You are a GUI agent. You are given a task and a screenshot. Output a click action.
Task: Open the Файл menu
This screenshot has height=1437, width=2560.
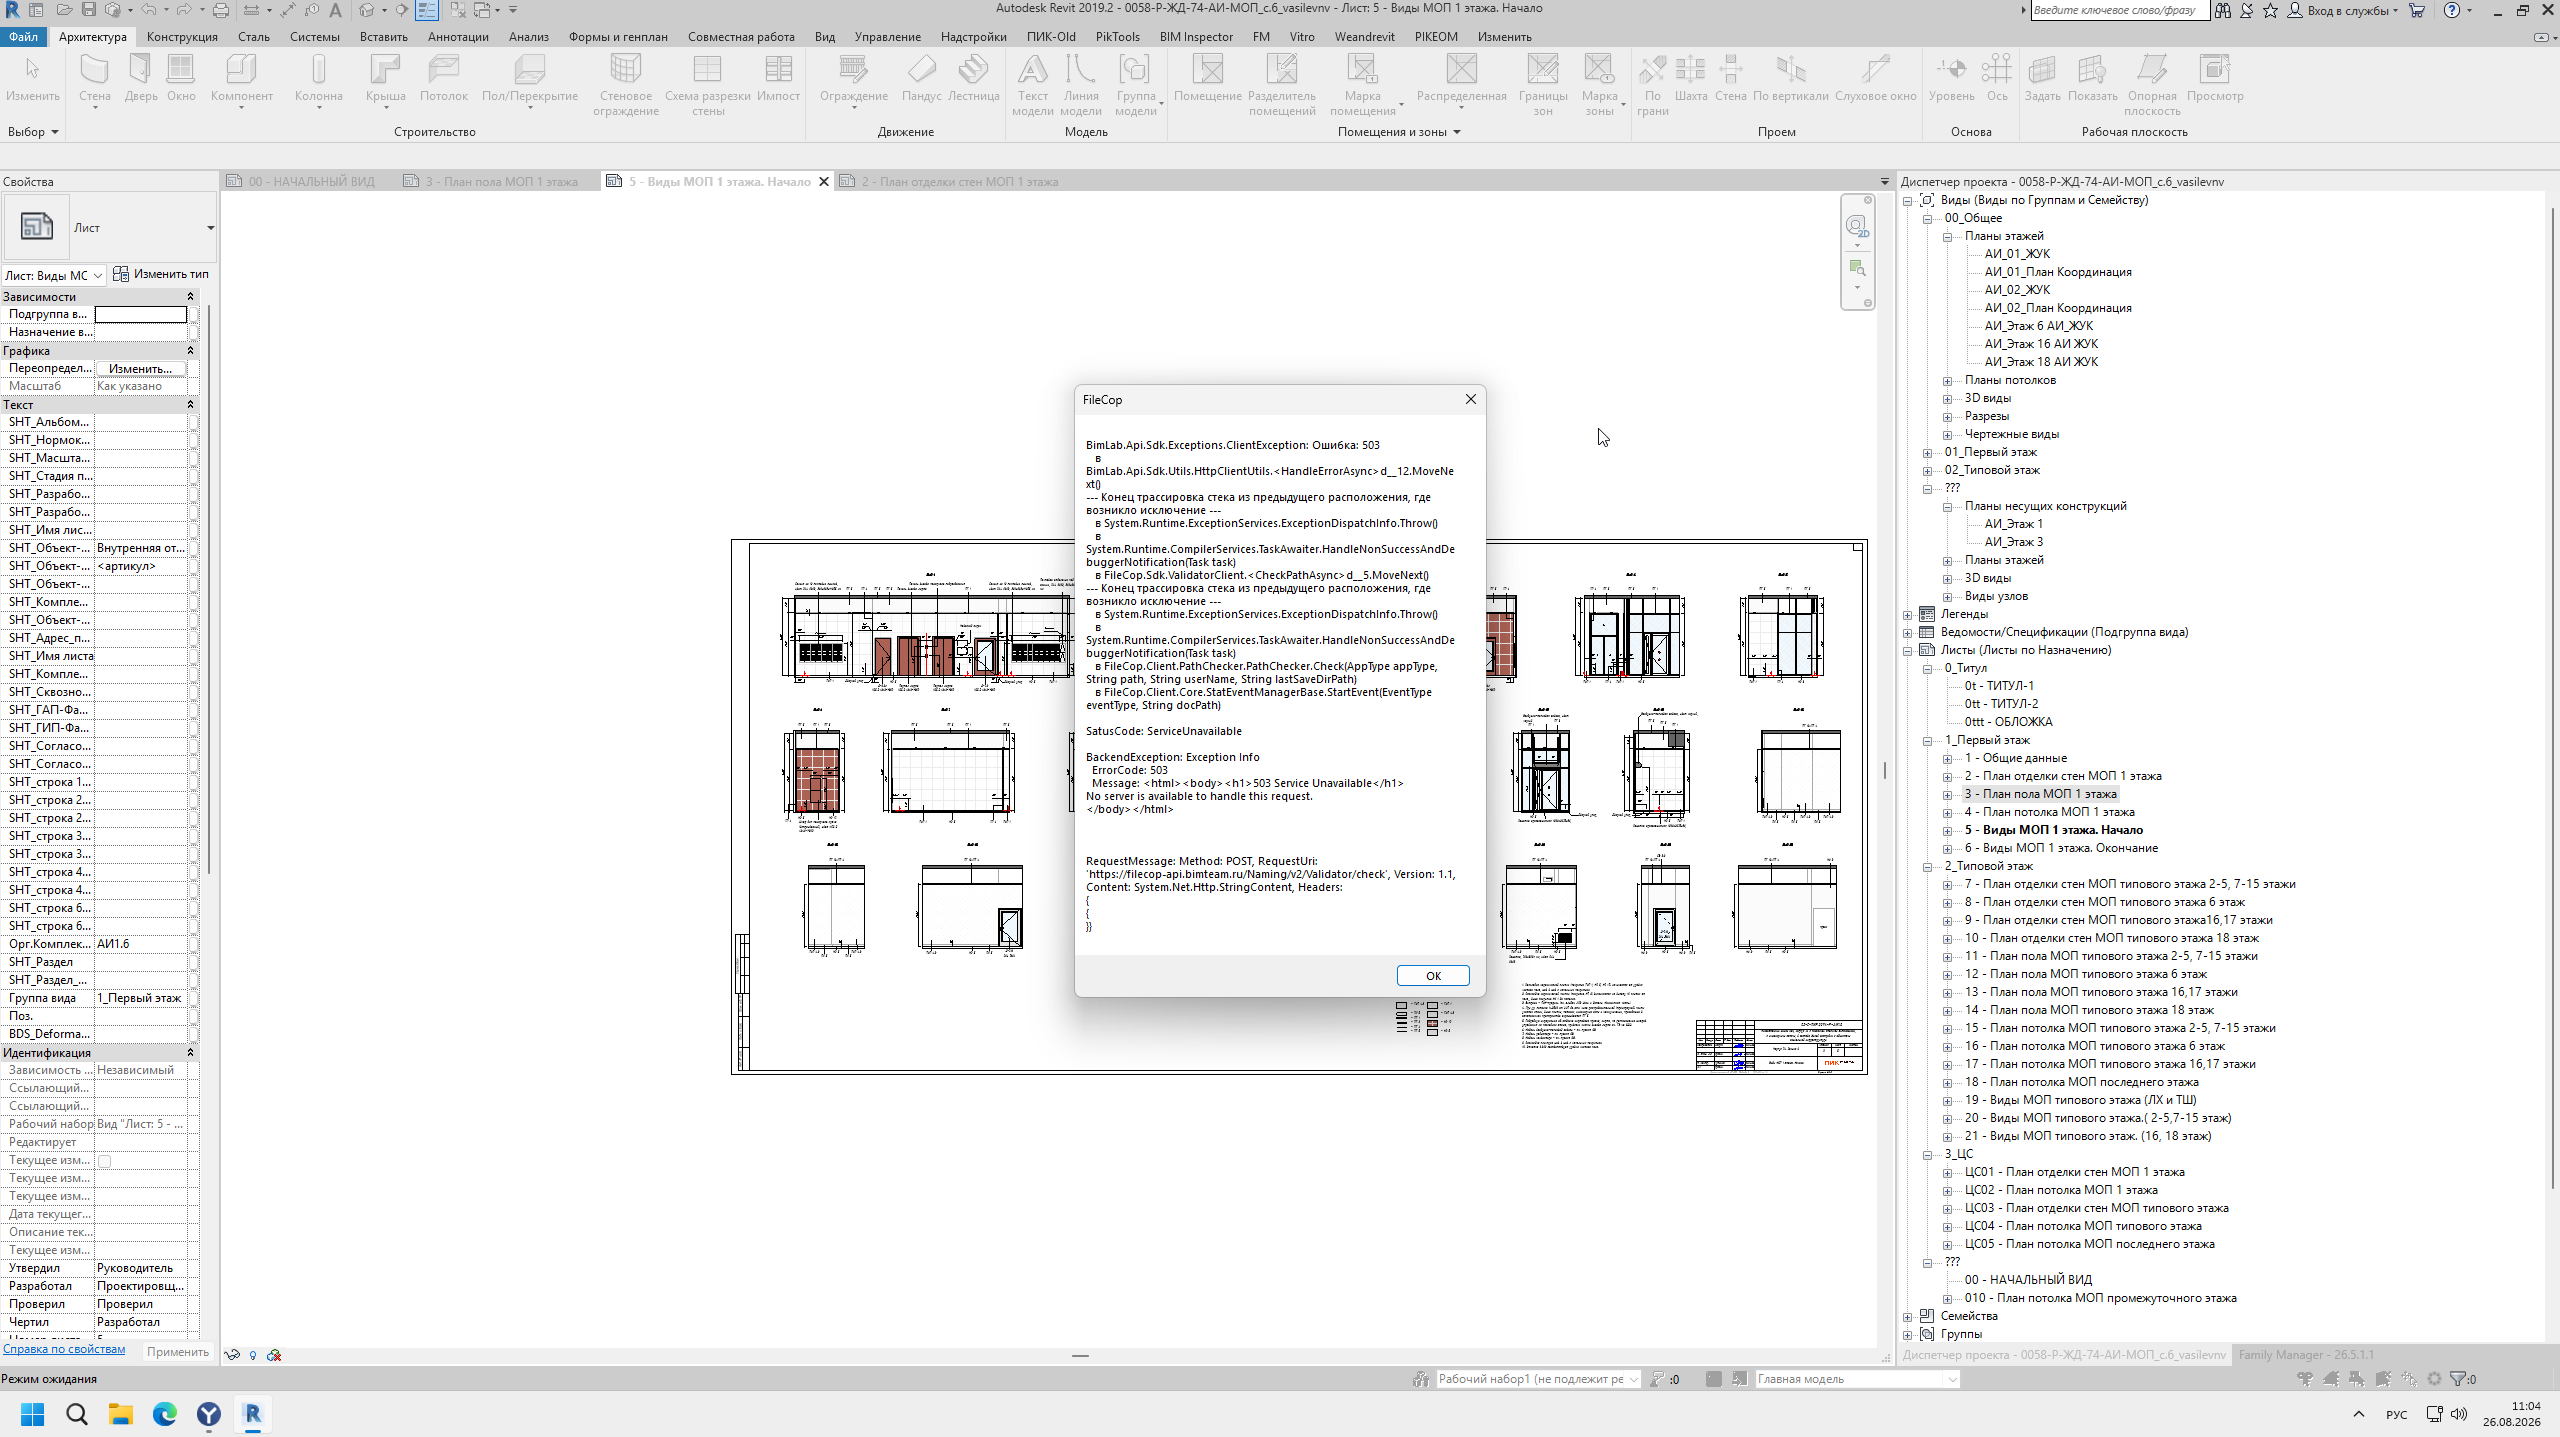coord(23,37)
